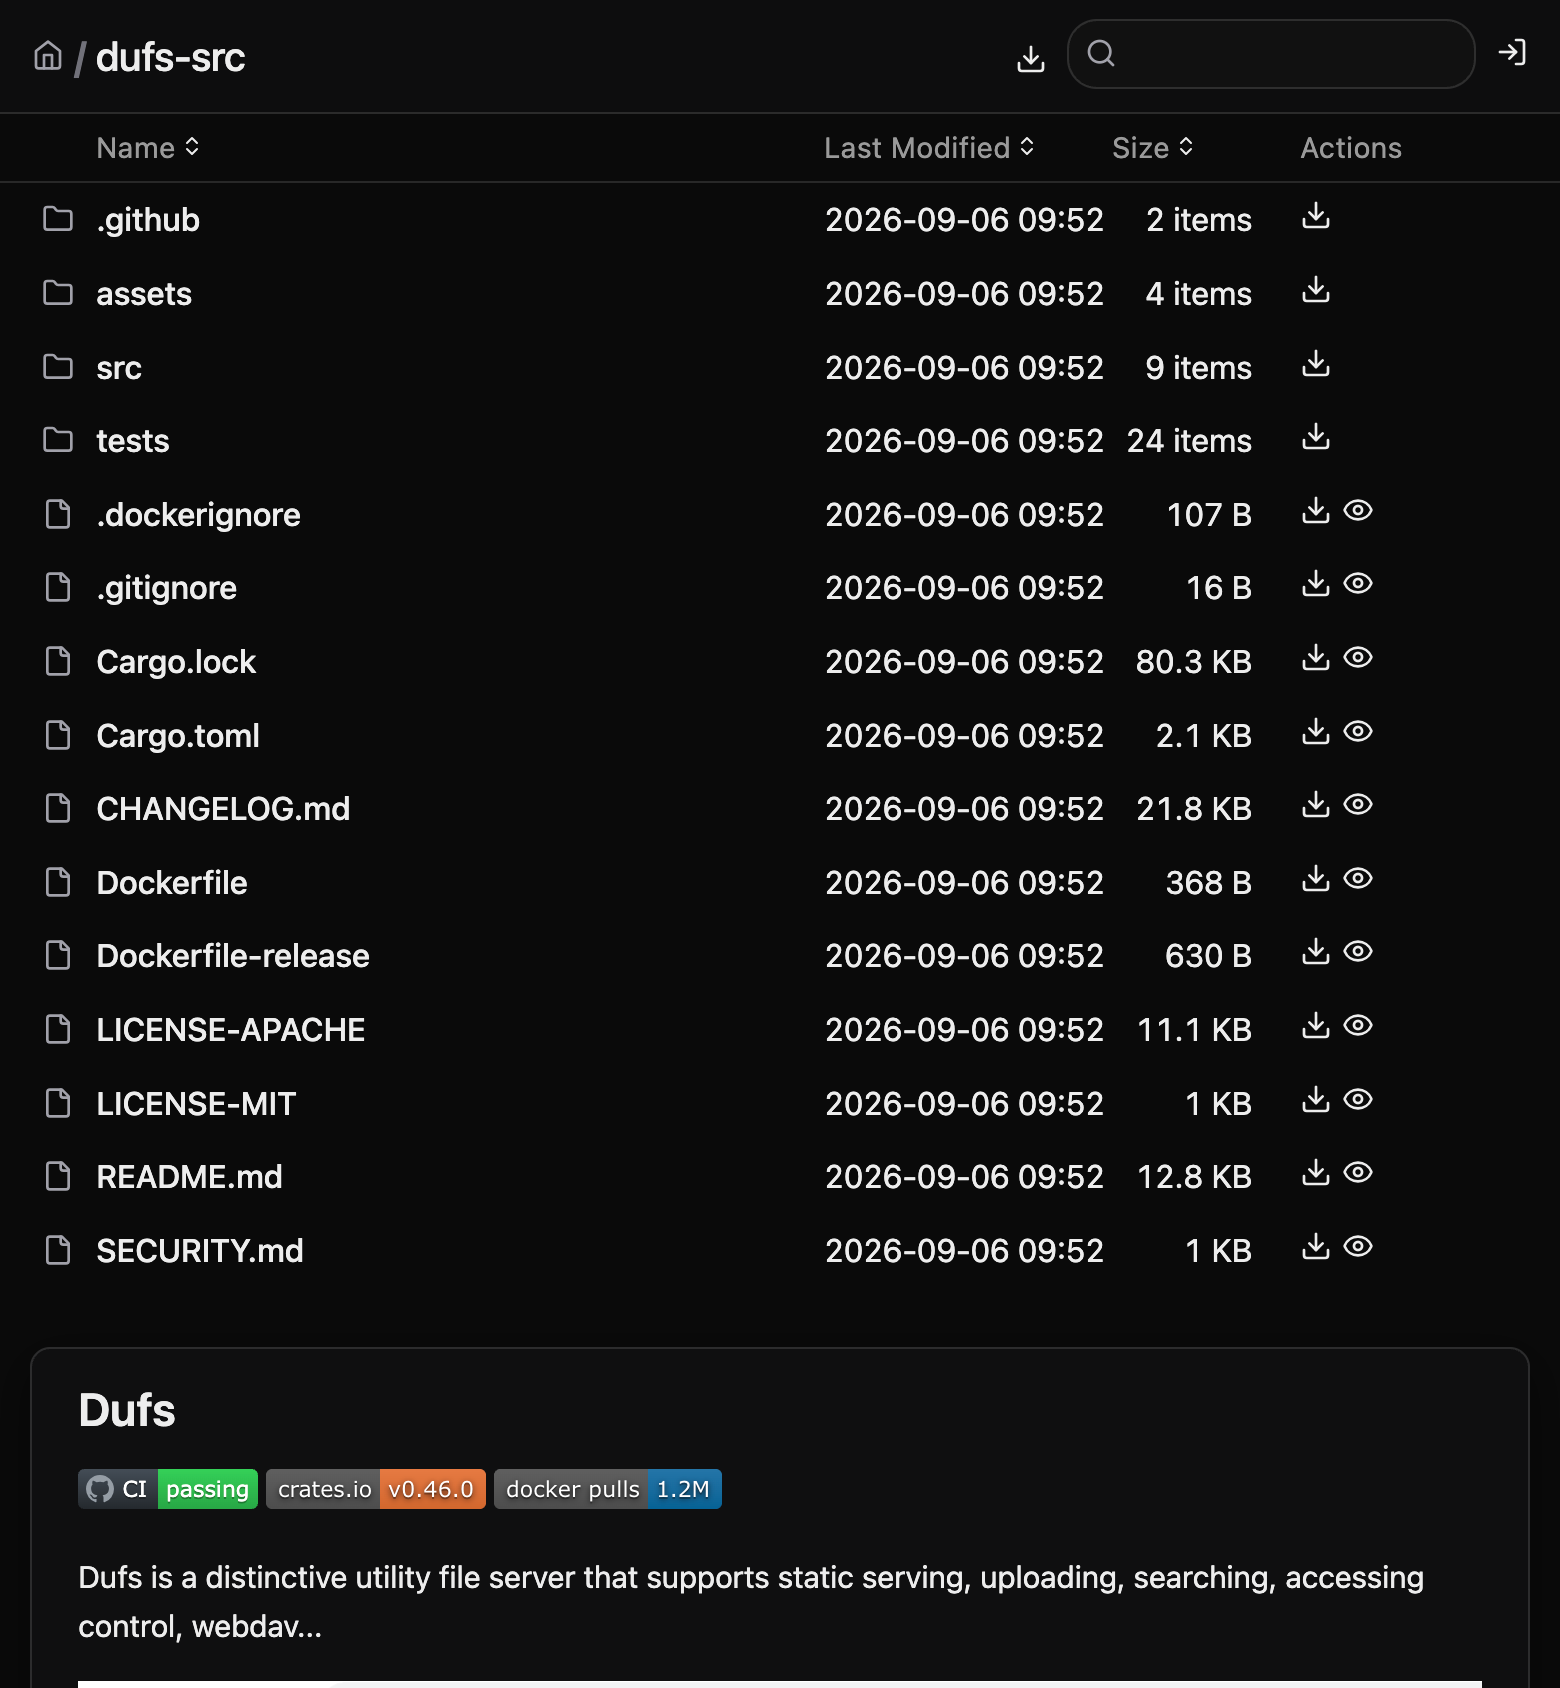Download the tests folder
This screenshot has width=1560, height=1688.
(x=1316, y=437)
